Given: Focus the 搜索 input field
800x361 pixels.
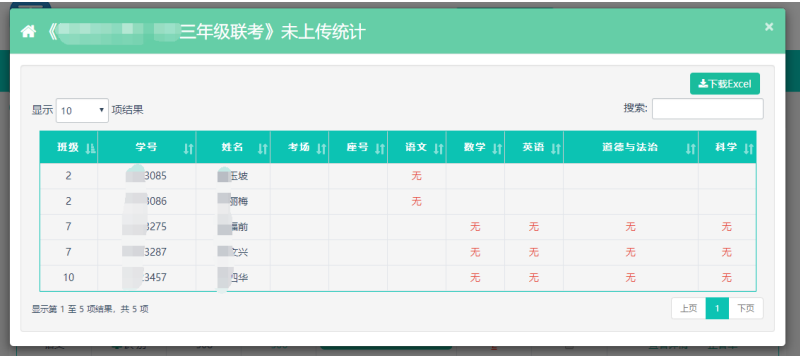Looking at the screenshot, I should click(708, 109).
